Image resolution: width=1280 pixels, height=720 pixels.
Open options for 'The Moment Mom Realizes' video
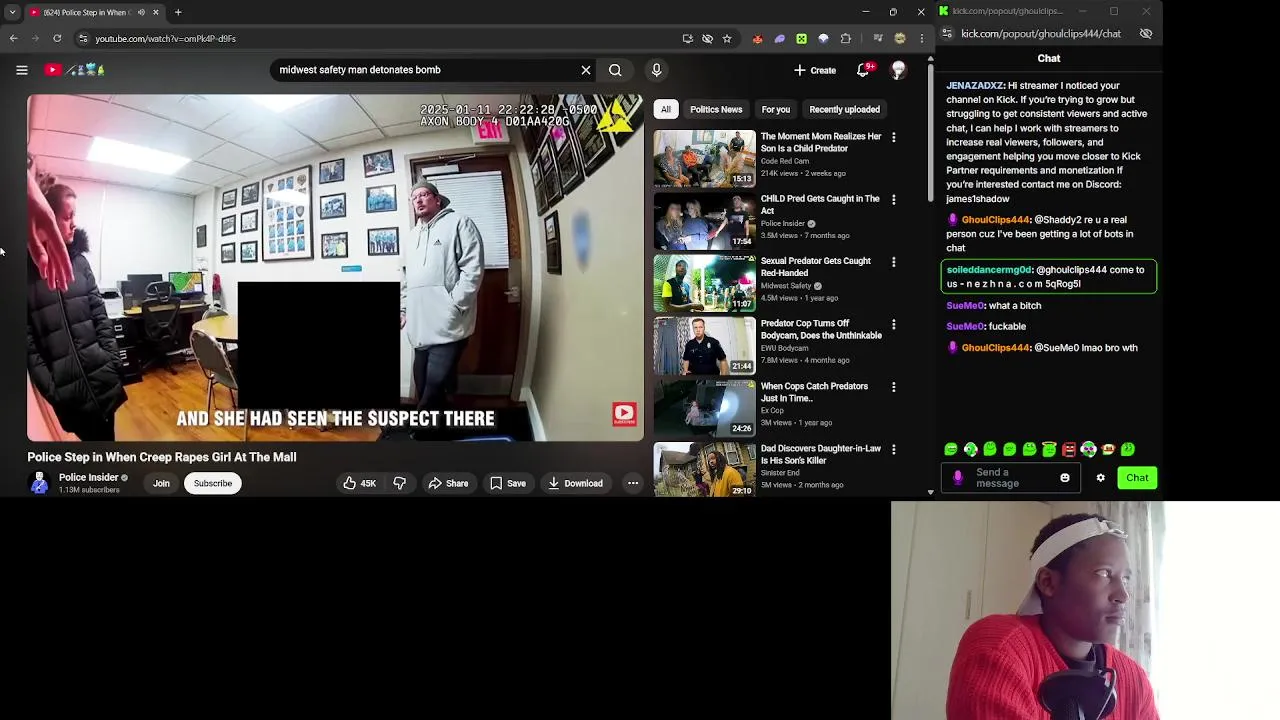click(x=894, y=137)
